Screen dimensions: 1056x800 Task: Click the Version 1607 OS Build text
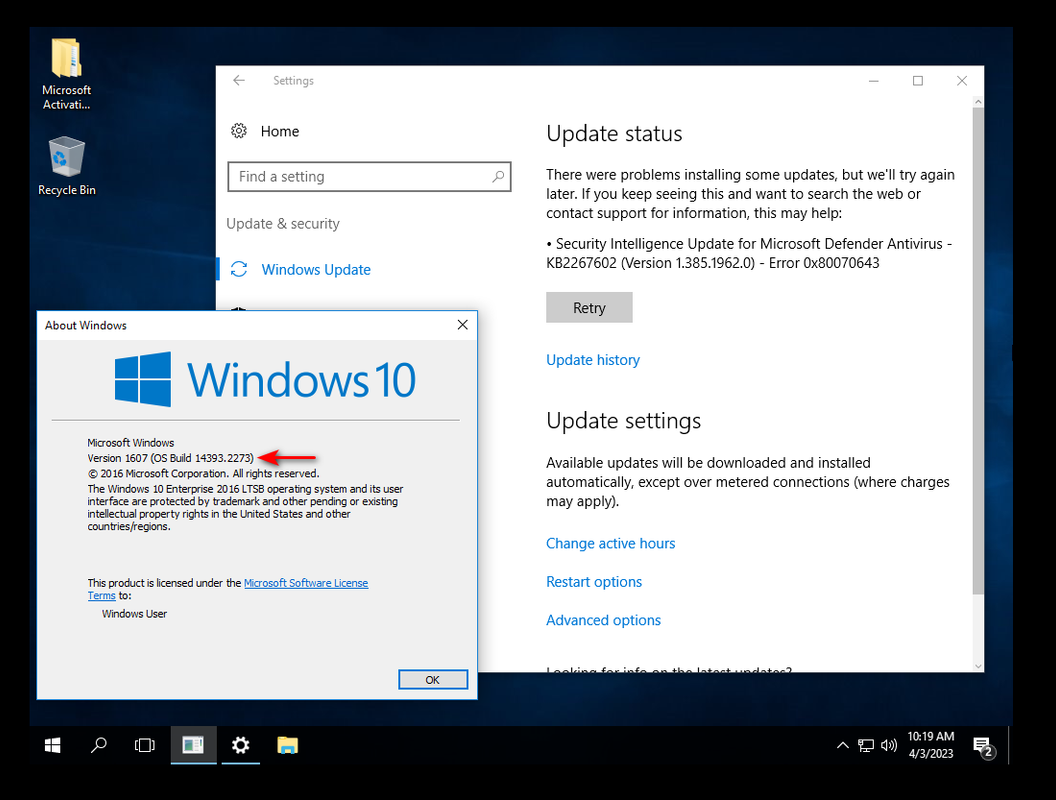[170, 458]
